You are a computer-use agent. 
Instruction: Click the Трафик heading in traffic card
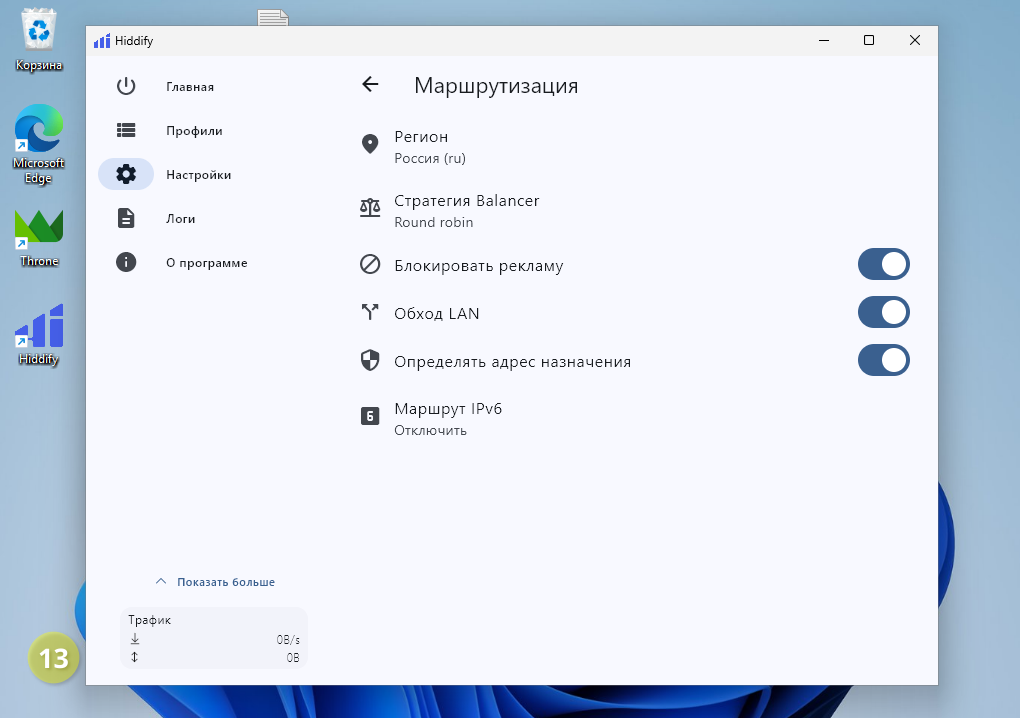tap(150, 620)
